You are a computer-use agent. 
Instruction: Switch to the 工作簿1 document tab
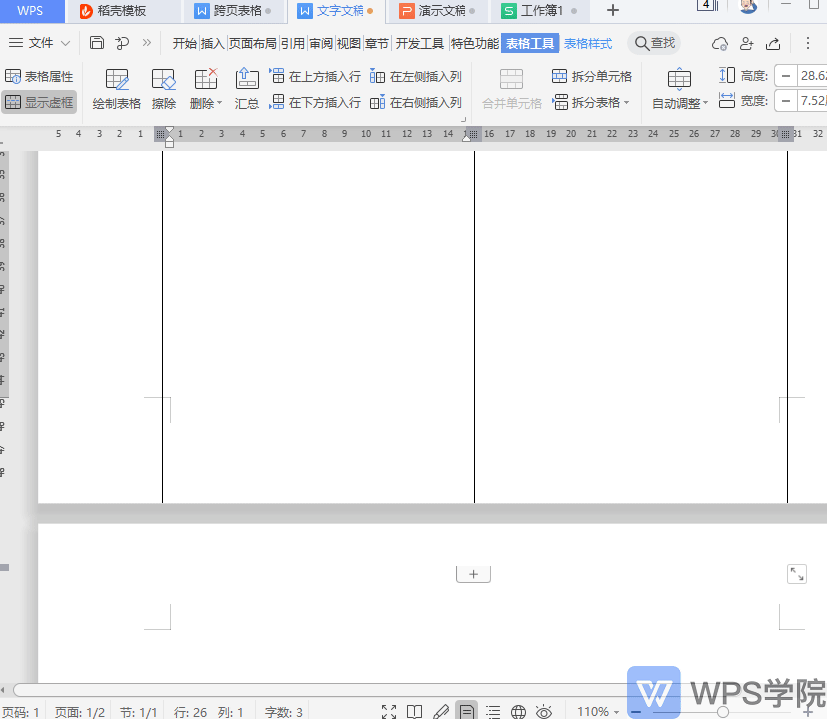[539, 11]
